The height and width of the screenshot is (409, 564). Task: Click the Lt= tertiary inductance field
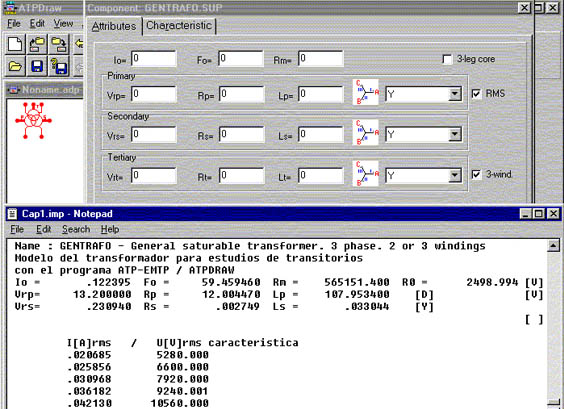321,176
